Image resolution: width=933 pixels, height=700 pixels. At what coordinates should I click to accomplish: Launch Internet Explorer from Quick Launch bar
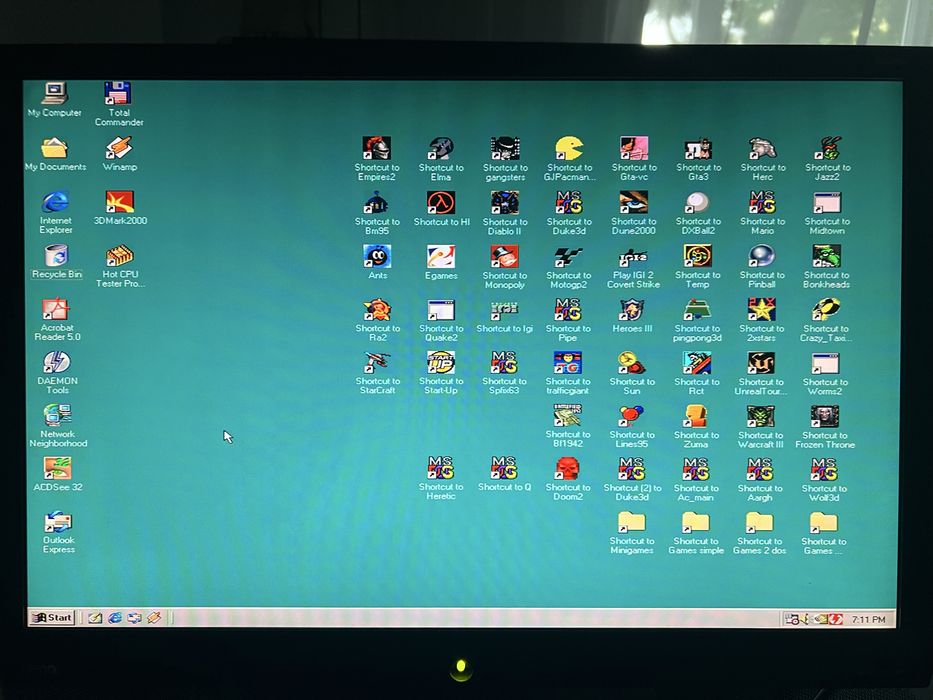pyautogui.click(x=114, y=618)
